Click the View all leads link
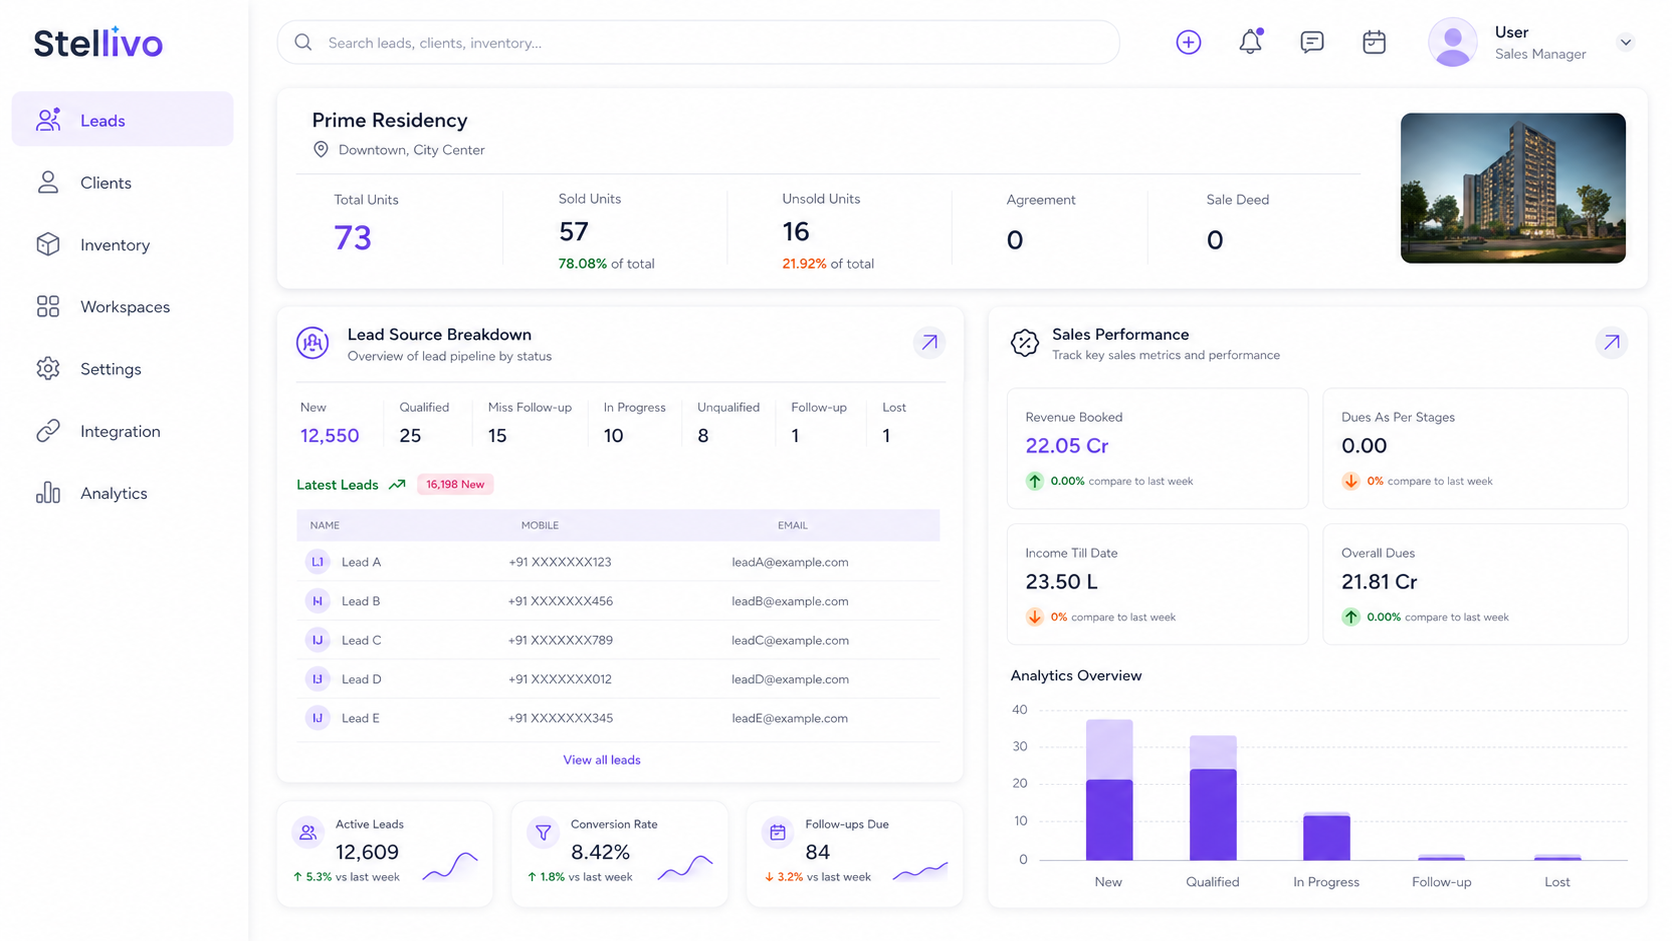Screen dimensions: 1672x941 [x=602, y=760]
